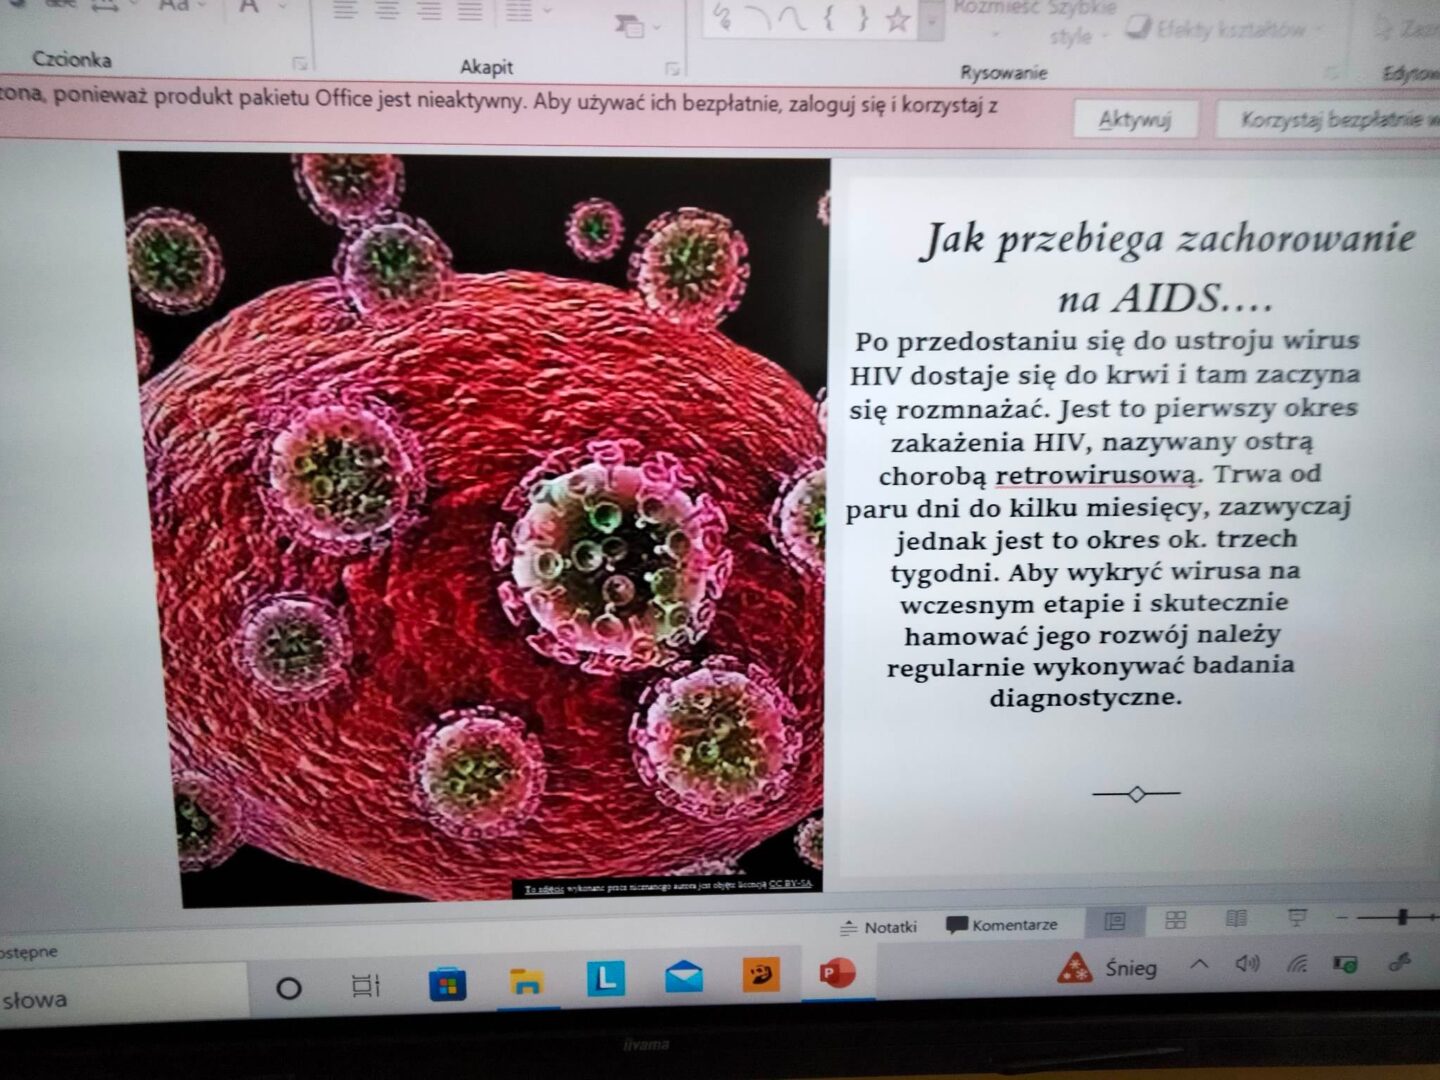Screen dimensions: 1440x1080
Task: Open the blue L app on taskbar
Action: tap(605, 978)
